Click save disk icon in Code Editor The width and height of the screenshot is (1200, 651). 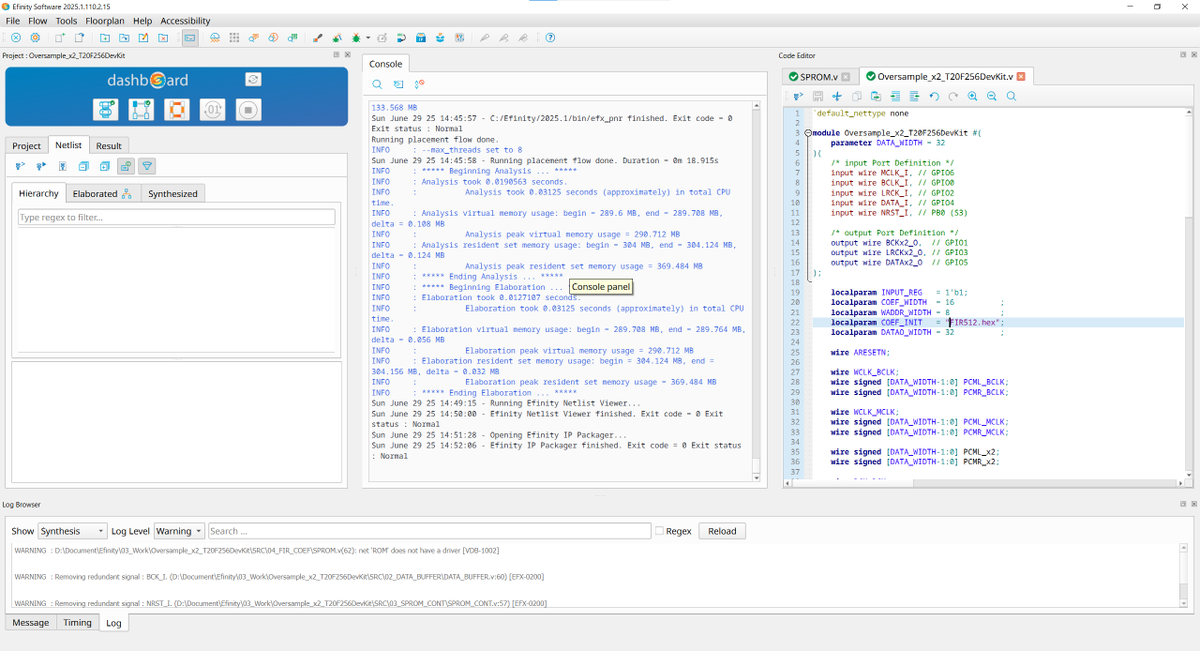[x=818, y=96]
